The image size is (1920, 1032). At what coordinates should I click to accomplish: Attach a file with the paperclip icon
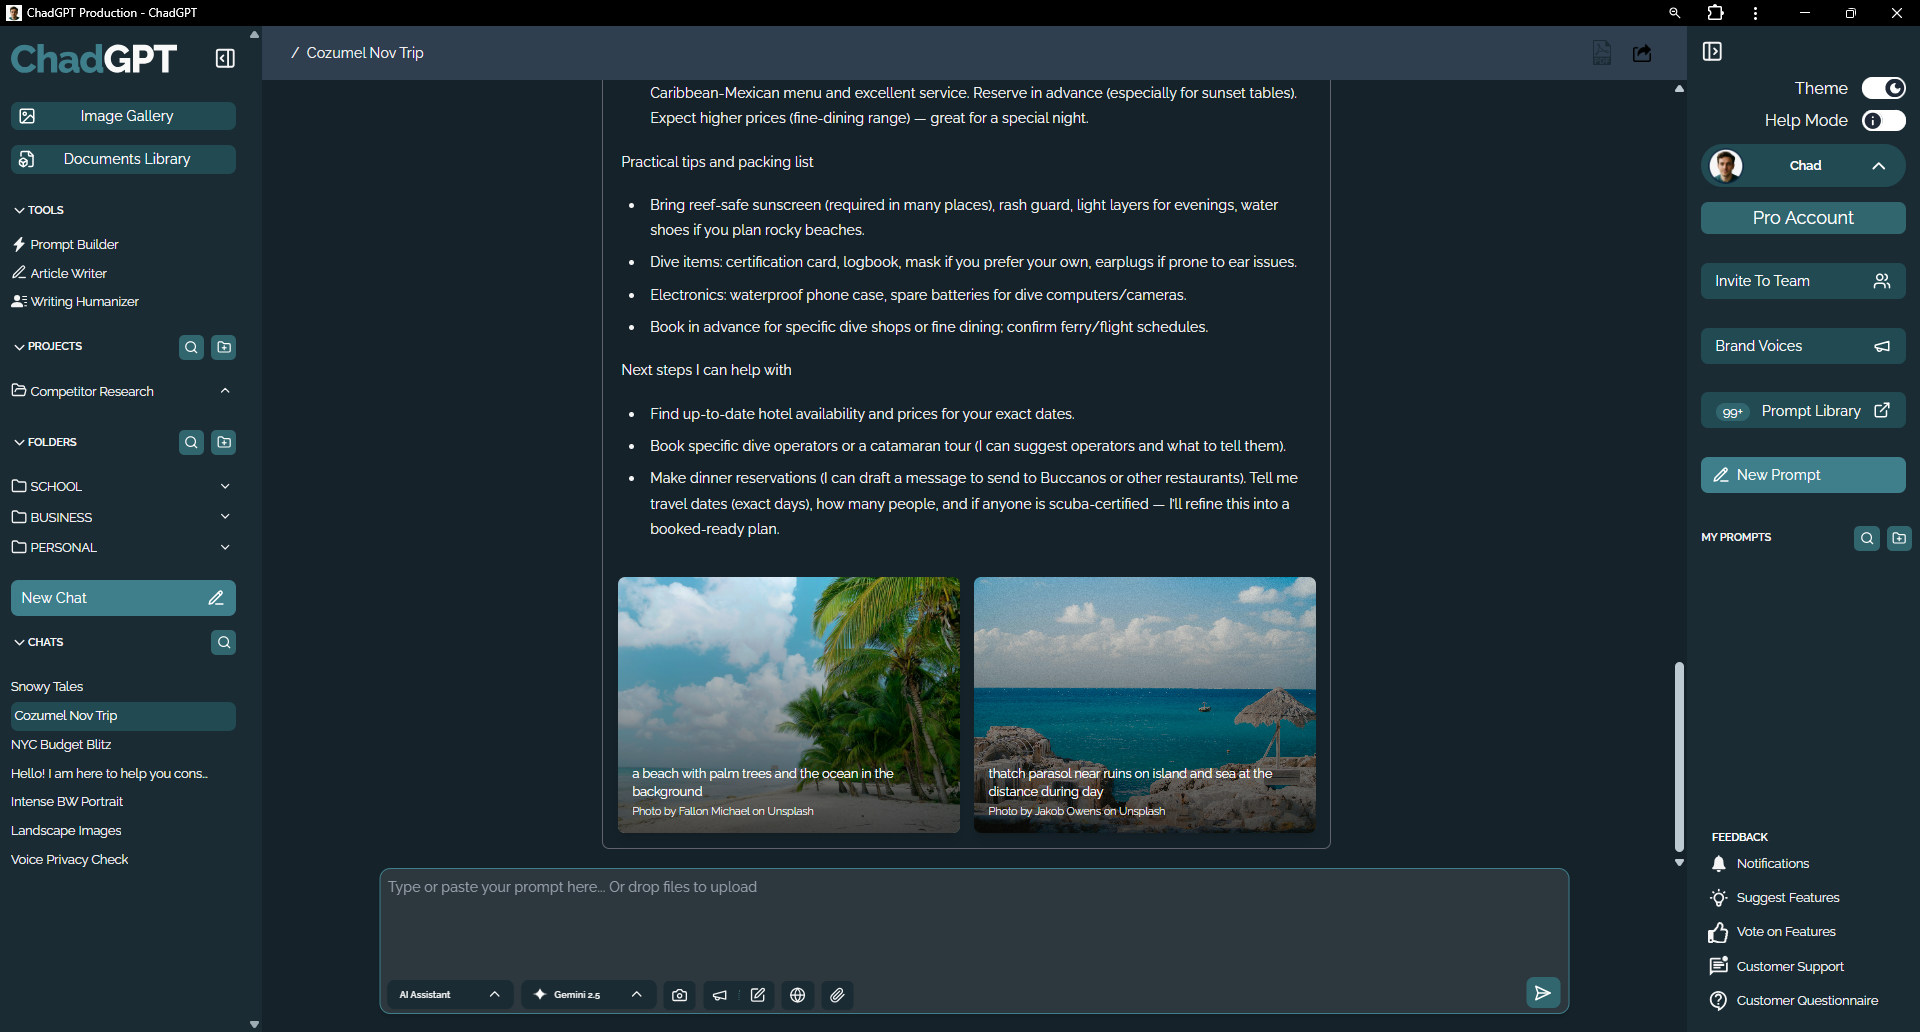[838, 995]
